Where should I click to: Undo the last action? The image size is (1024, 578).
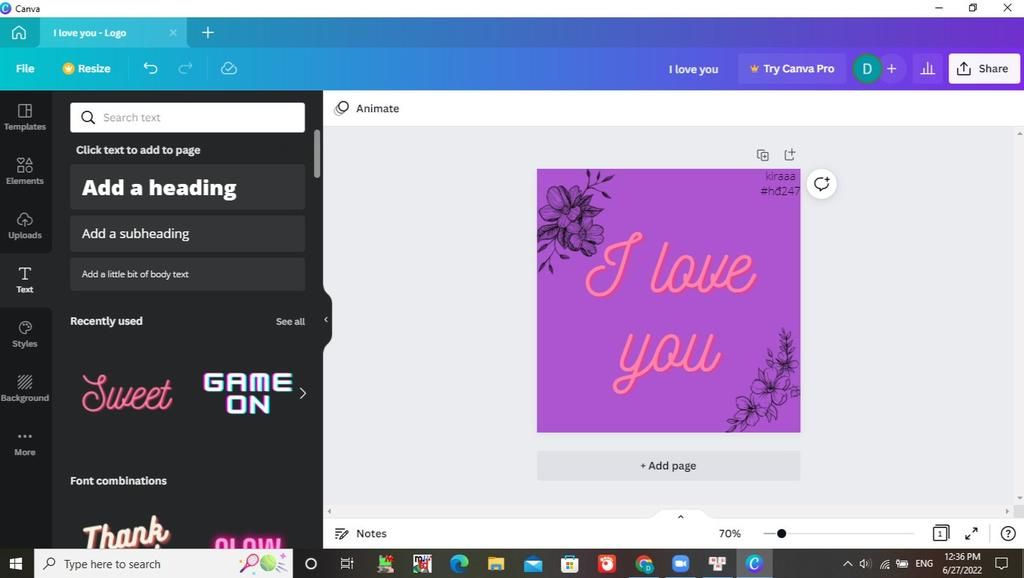point(151,69)
